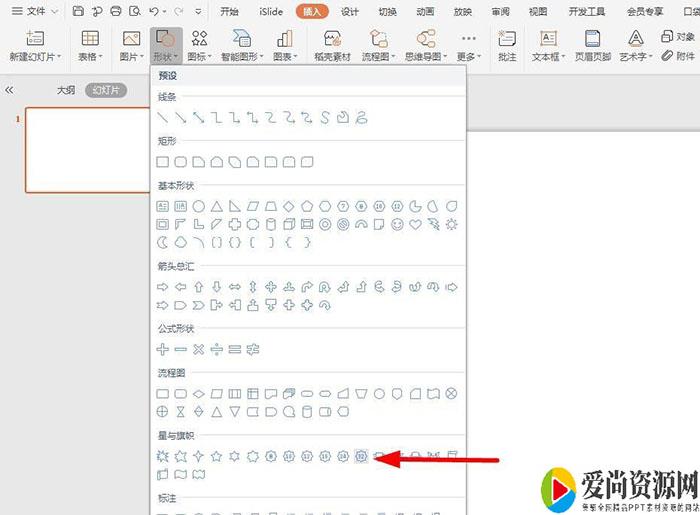Select the 32-point star shape

click(x=362, y=456)
